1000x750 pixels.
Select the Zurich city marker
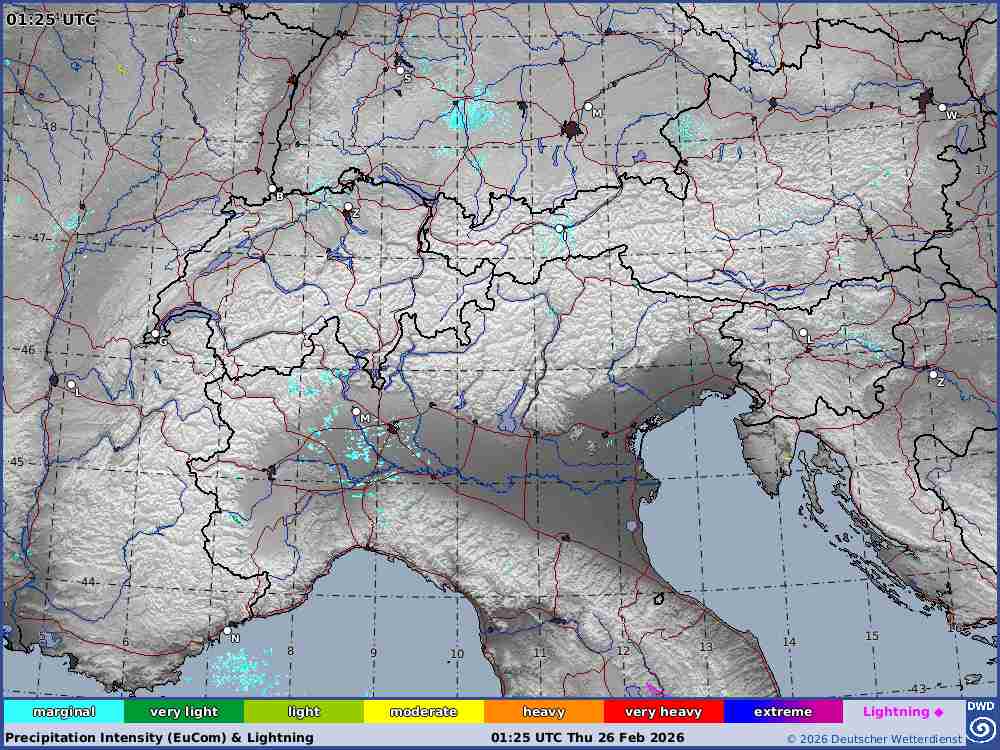click(x=348, y=207)
